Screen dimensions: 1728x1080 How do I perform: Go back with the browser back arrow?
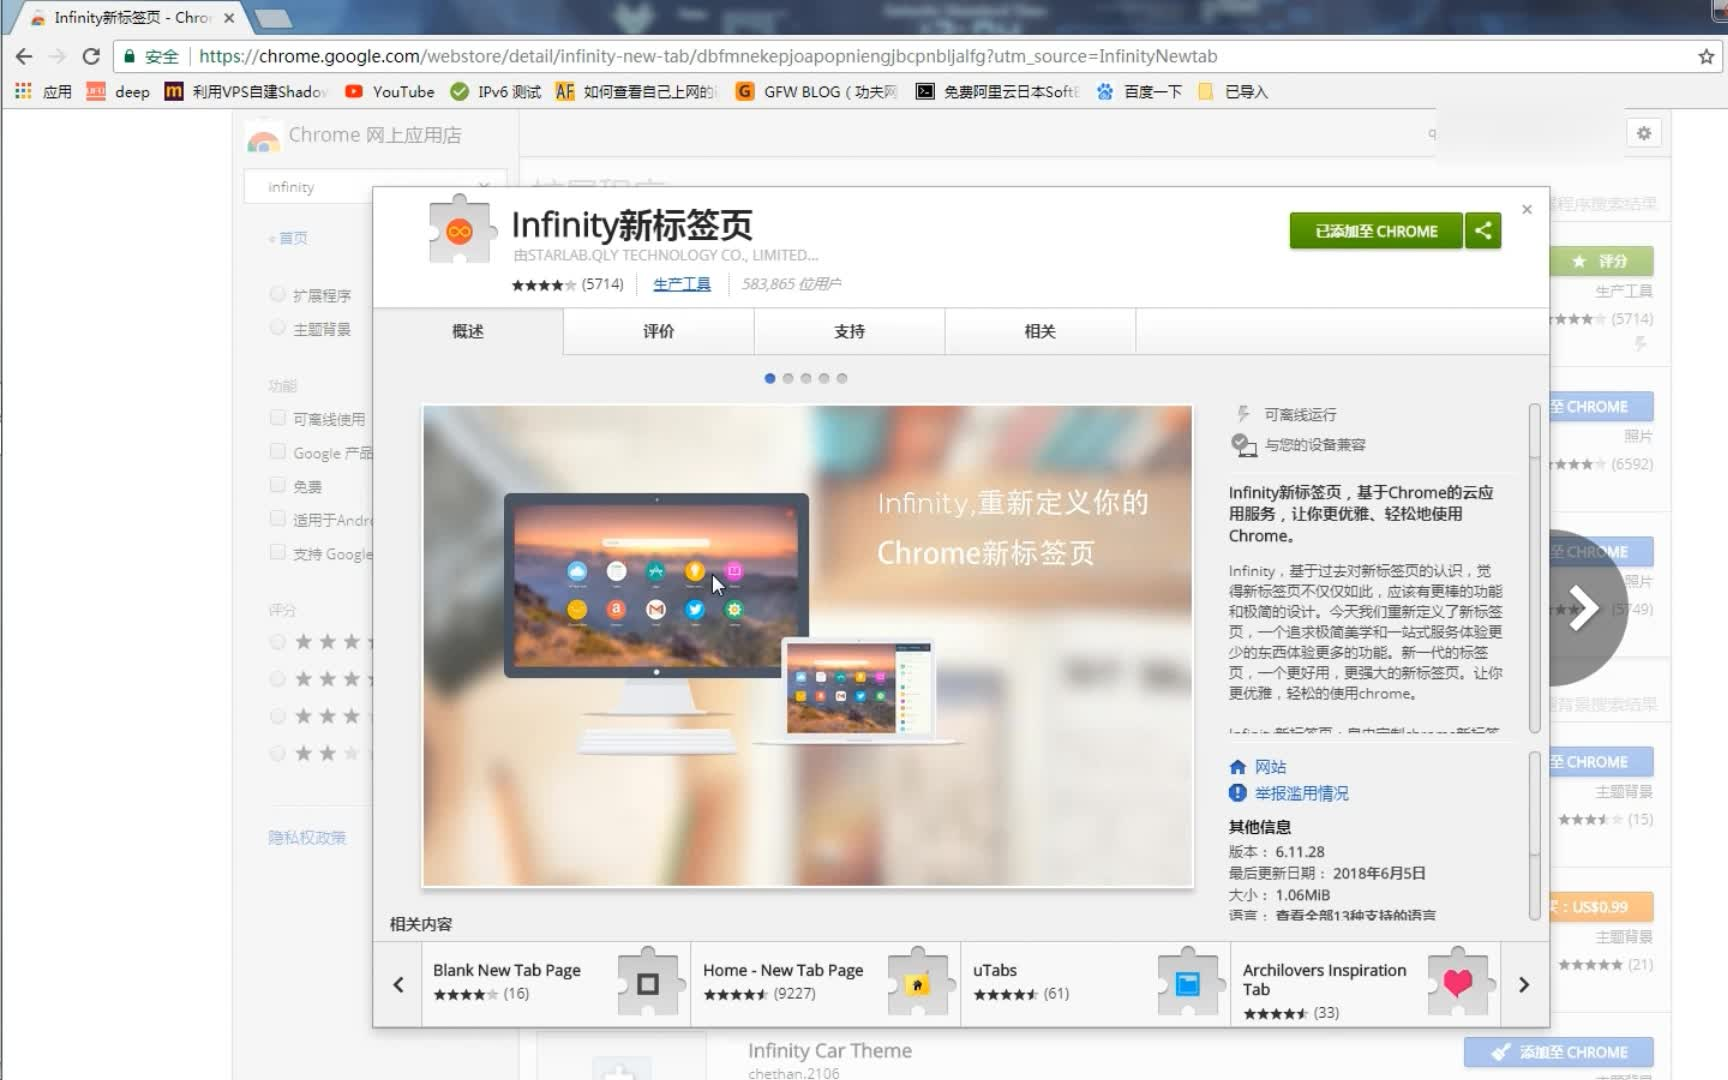click(24, 57)
